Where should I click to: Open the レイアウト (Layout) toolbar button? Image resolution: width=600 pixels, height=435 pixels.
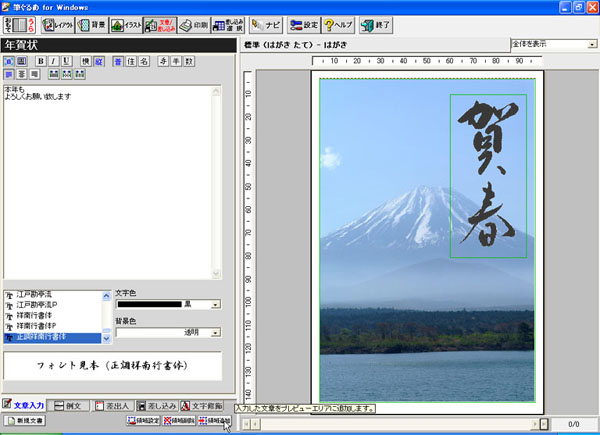pos(56,25)
